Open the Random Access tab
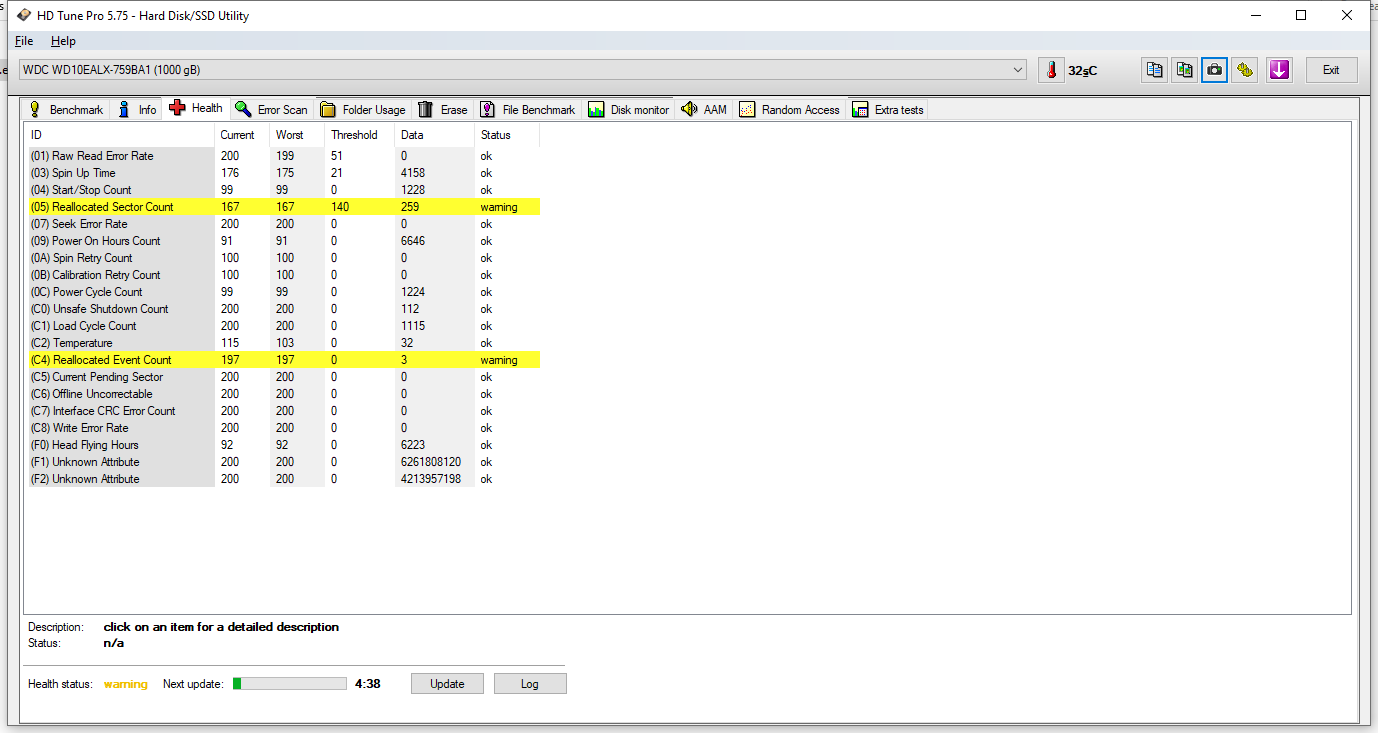Screen dimensions: 1378x733 tap(790, 110)
